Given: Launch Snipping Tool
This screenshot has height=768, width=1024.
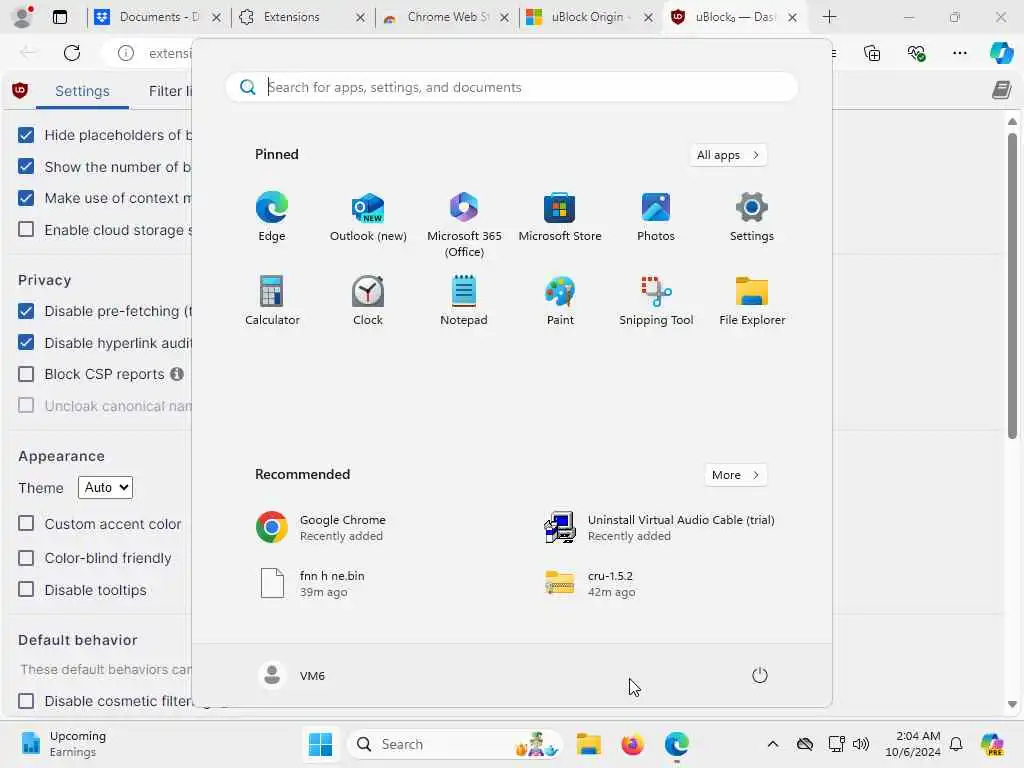Looking at the screenshot, I should (656, 300).
